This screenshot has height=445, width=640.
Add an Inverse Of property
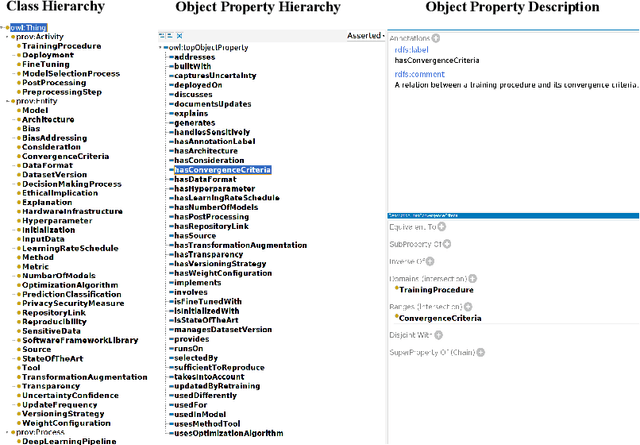pyautogui.click(x=432, y=262)
